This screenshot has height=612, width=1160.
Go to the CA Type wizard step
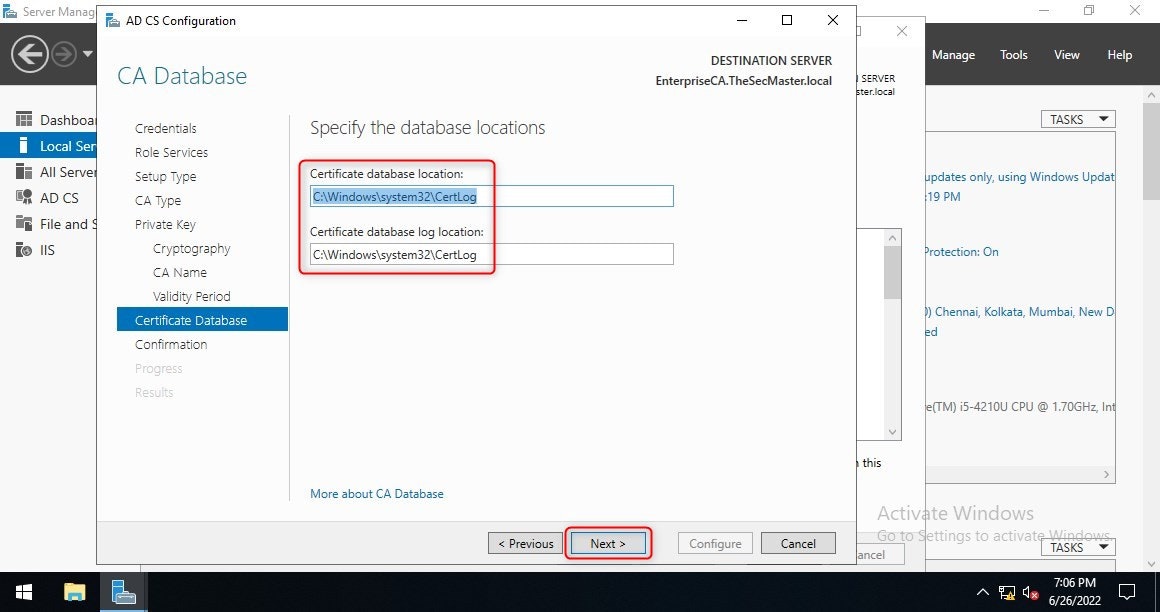click(158, 201)
